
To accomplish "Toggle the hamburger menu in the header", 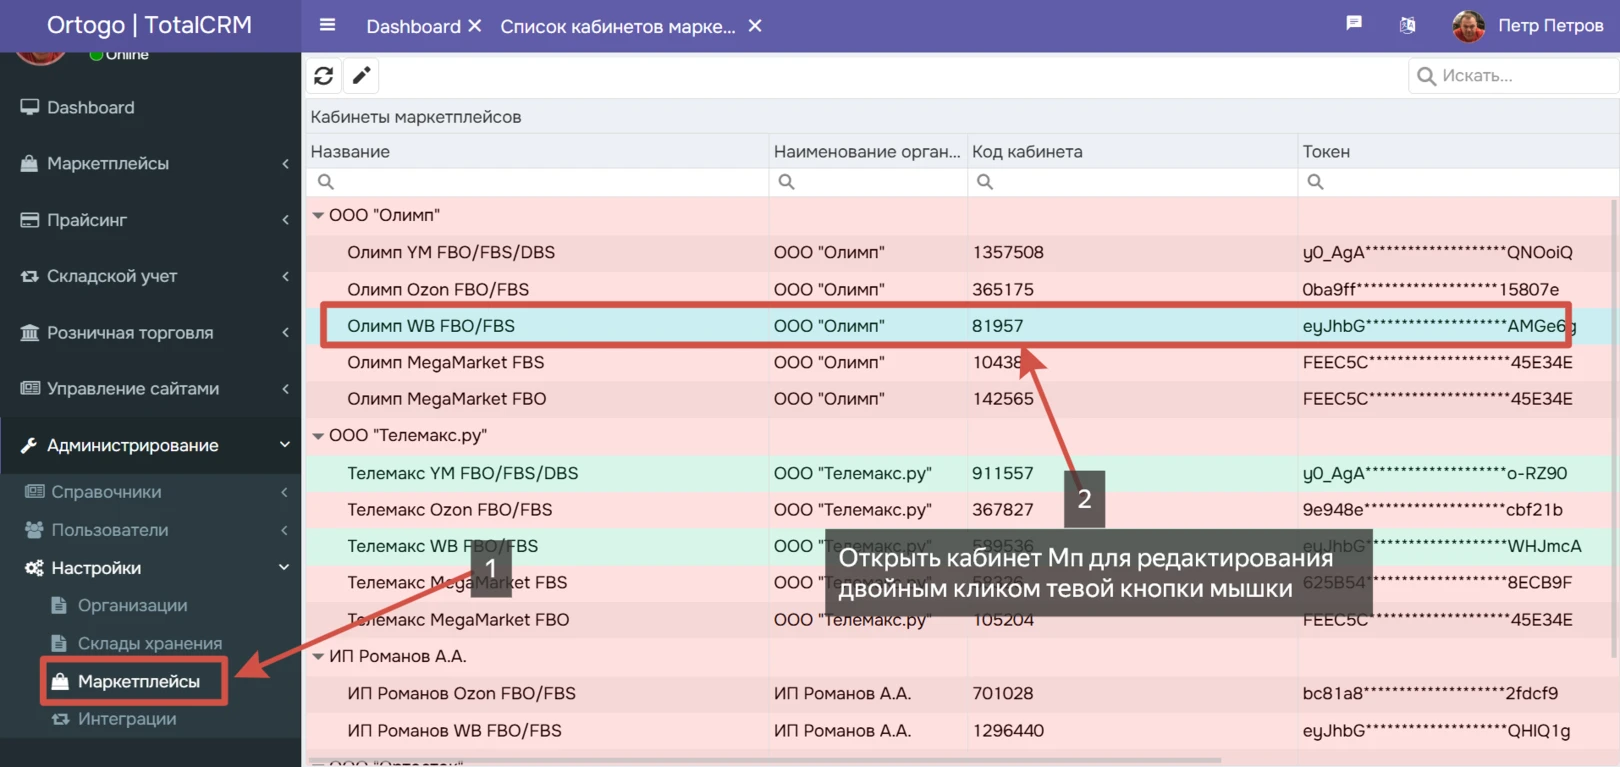I will click(327, 25).
